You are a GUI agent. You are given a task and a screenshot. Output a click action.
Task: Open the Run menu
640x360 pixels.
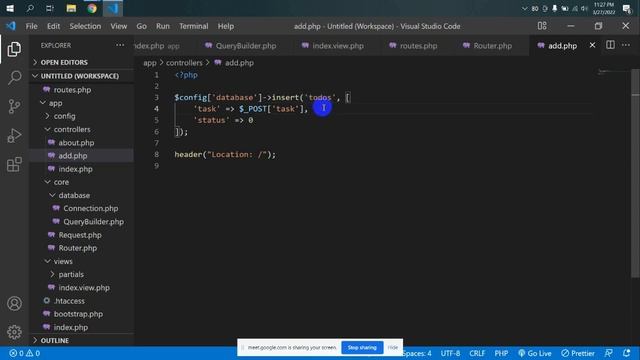[x=162, y=26]
